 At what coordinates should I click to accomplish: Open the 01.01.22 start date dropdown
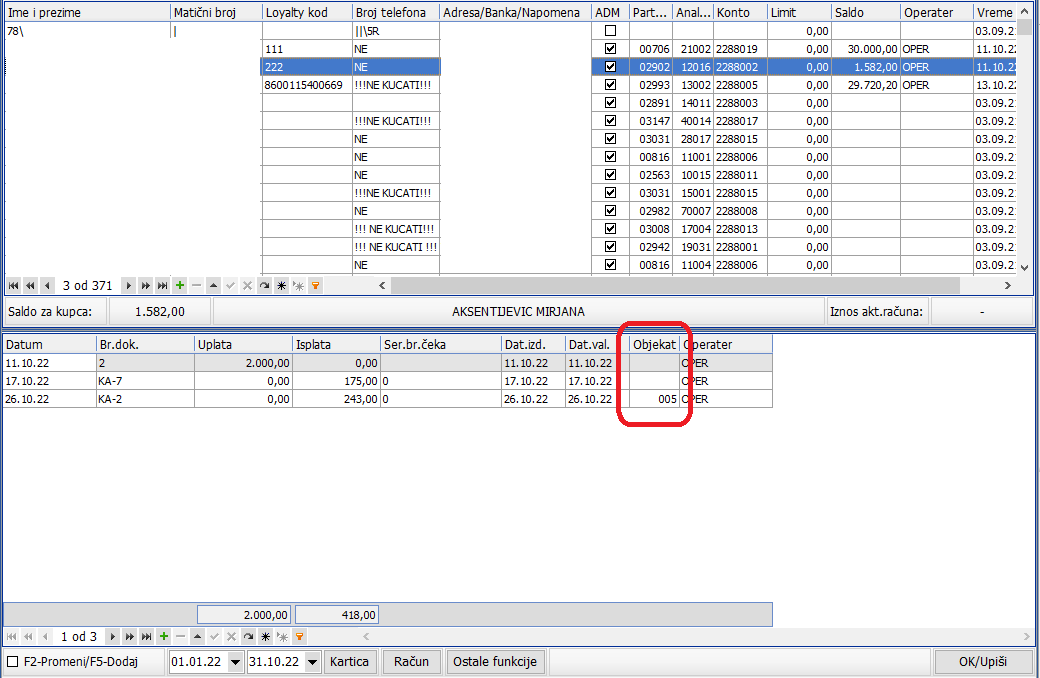click(235, 662)
